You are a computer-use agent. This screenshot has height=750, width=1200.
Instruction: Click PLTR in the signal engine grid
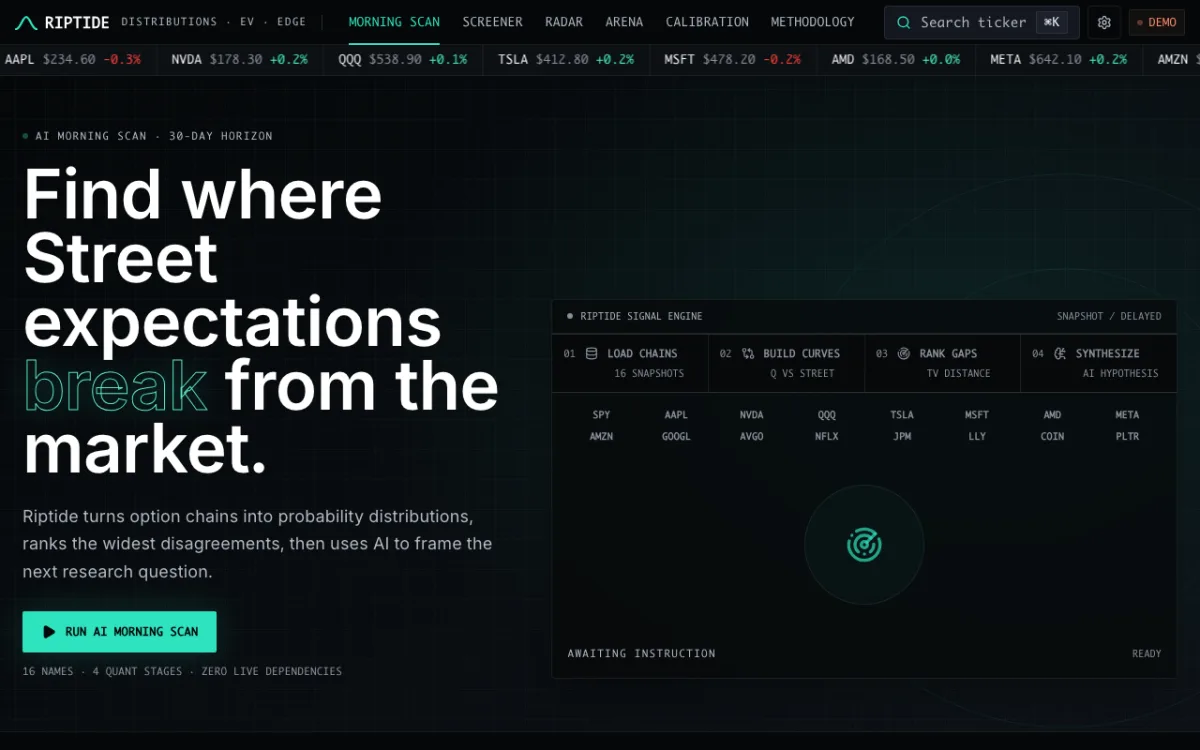click(x=1127, y=437)
